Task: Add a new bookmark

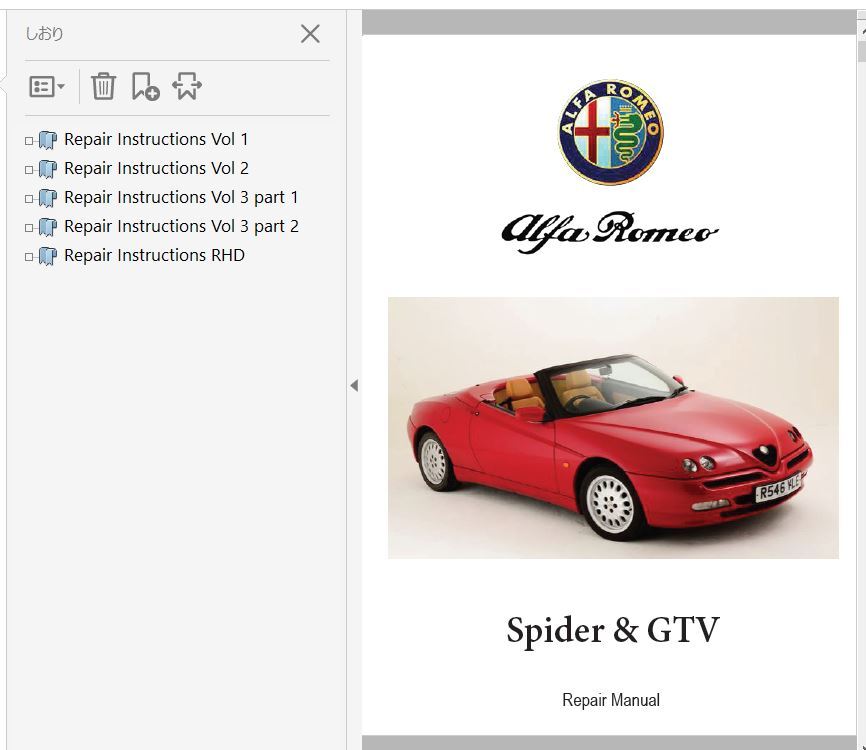Action: click(145, 86)
